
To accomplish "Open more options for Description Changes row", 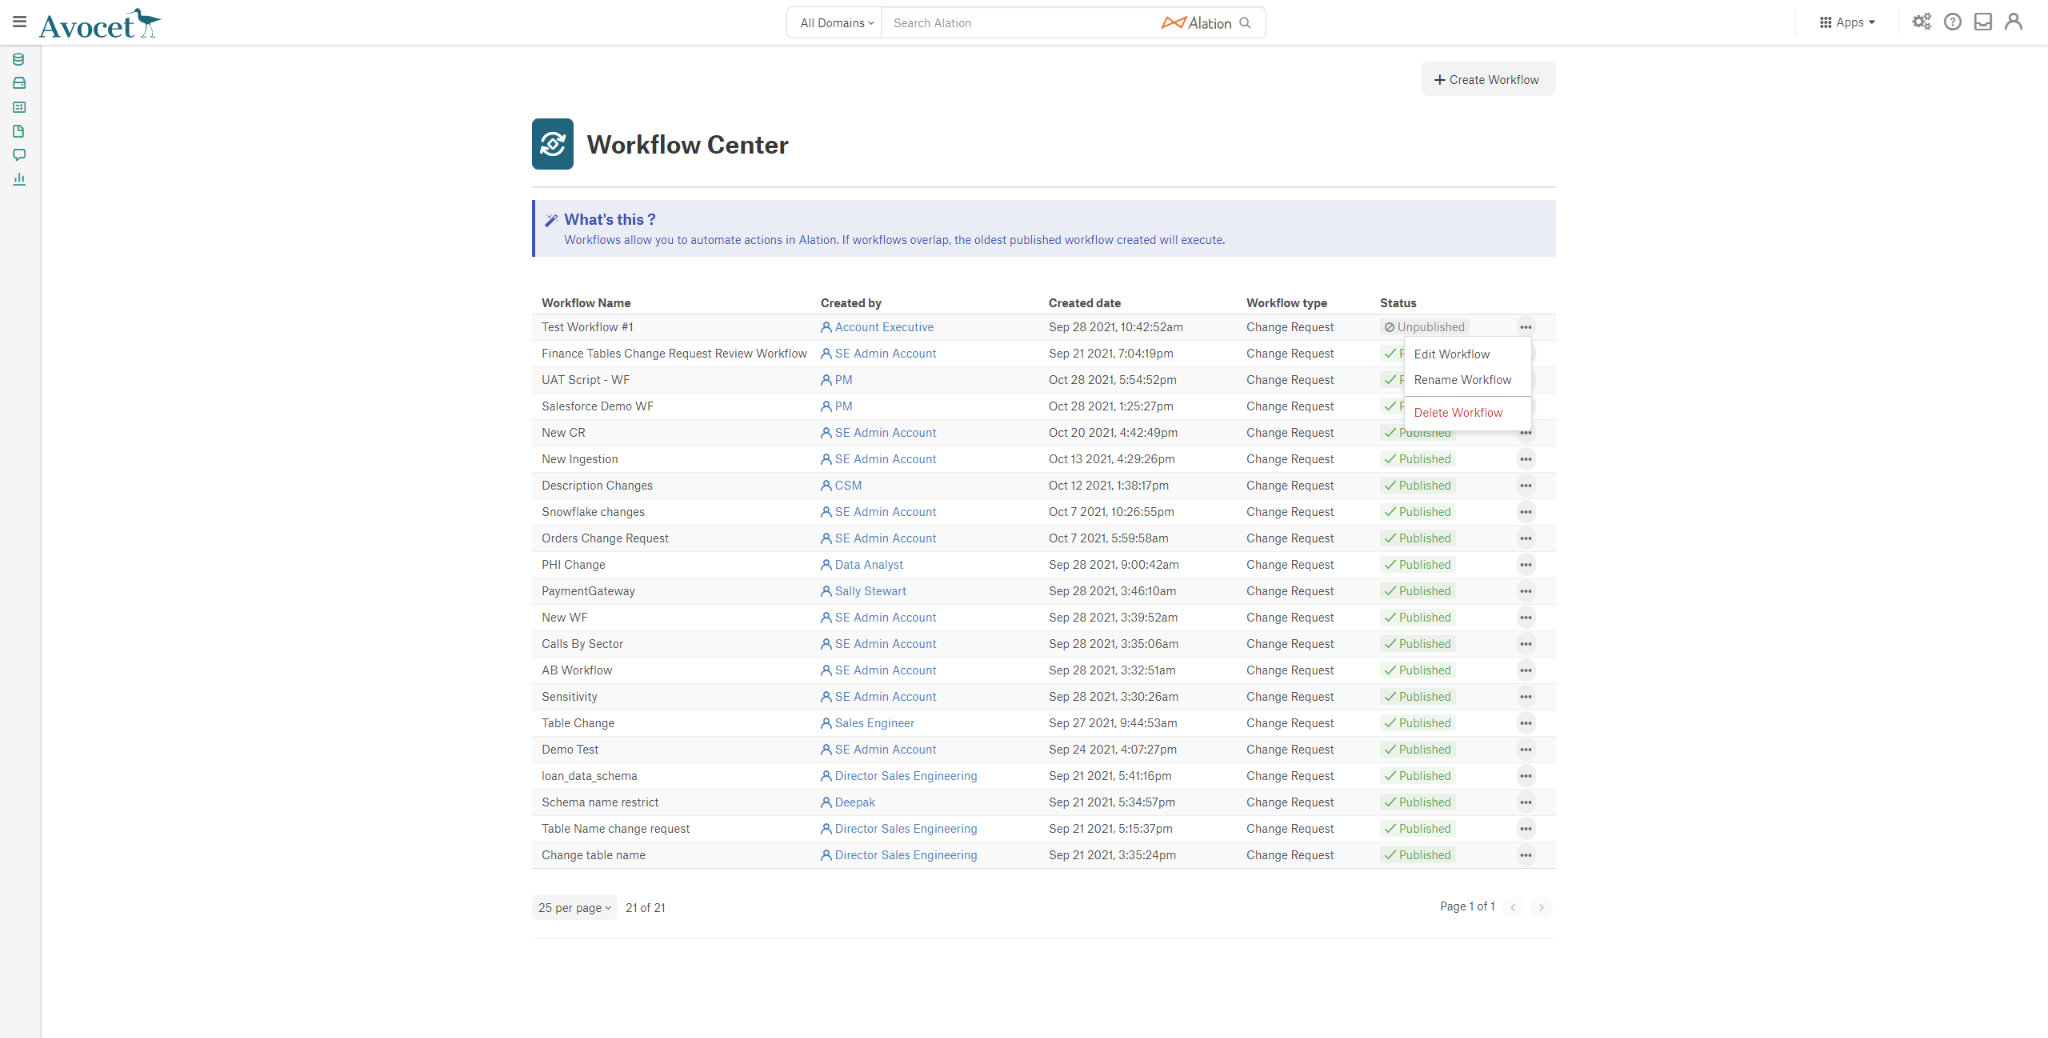I will (x=1526, y=485).
